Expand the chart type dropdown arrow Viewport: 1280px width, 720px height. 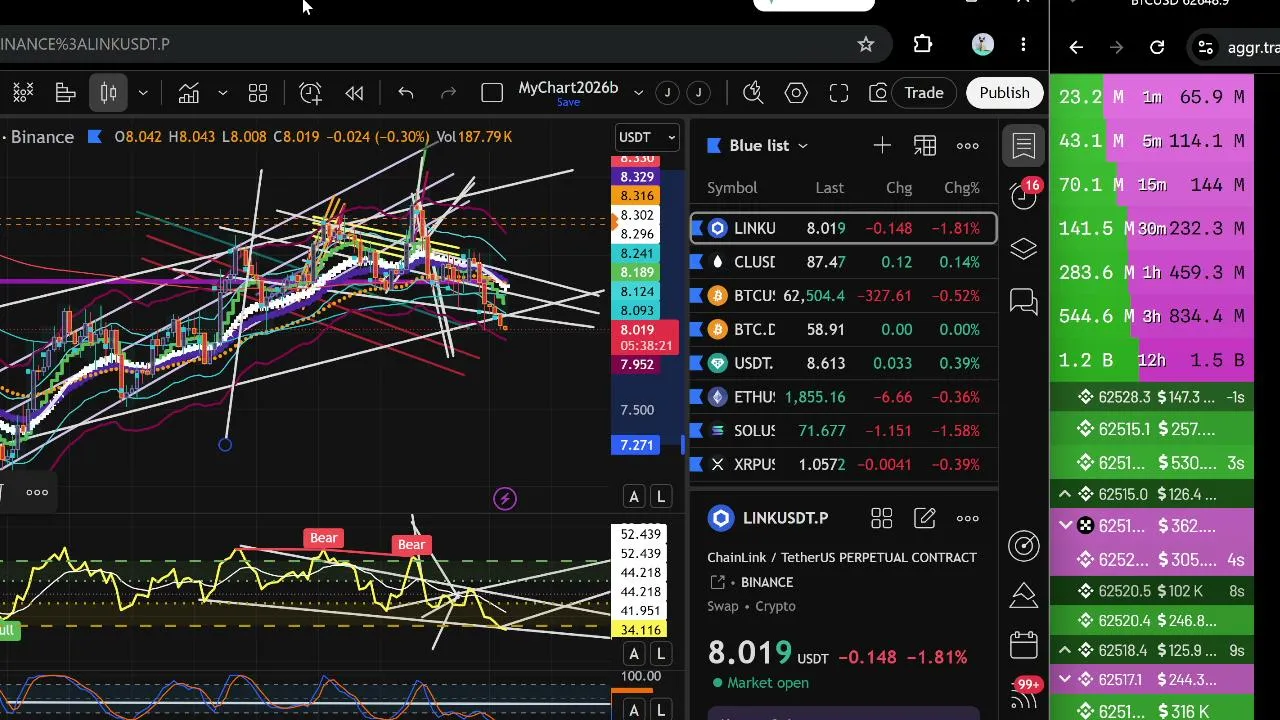point(143,93)
